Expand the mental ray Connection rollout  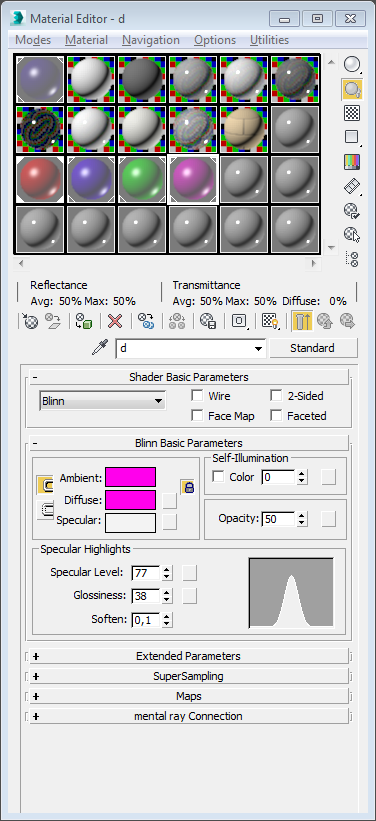(189, 716)
